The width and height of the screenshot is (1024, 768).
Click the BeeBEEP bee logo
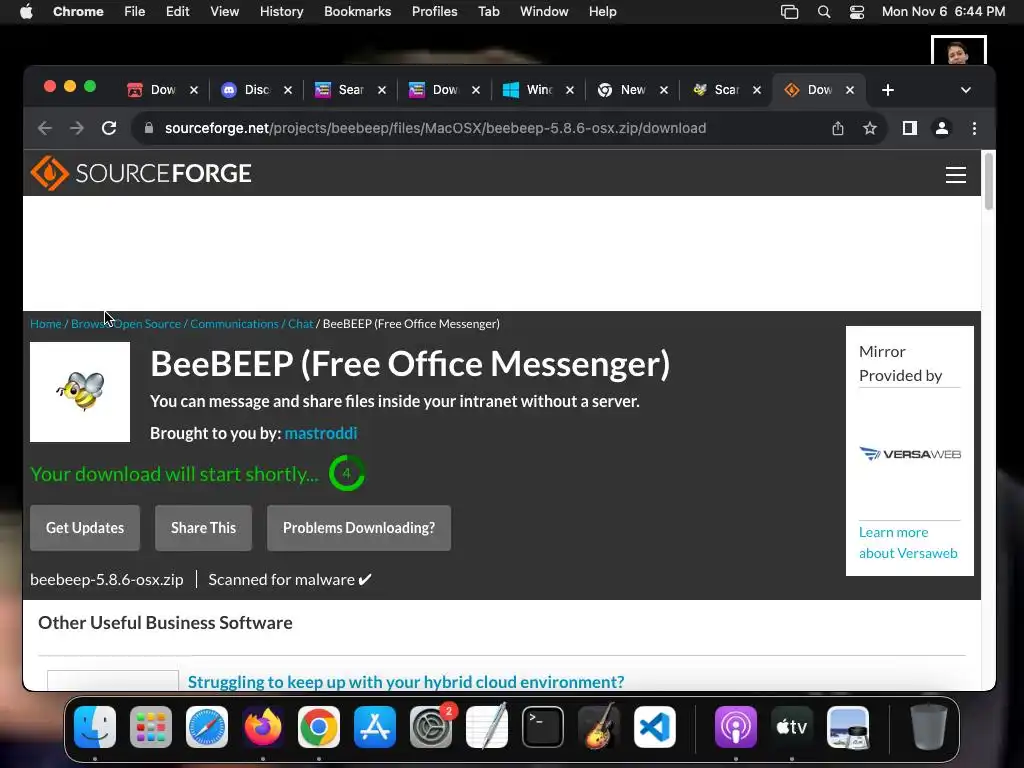coord(80,392)
